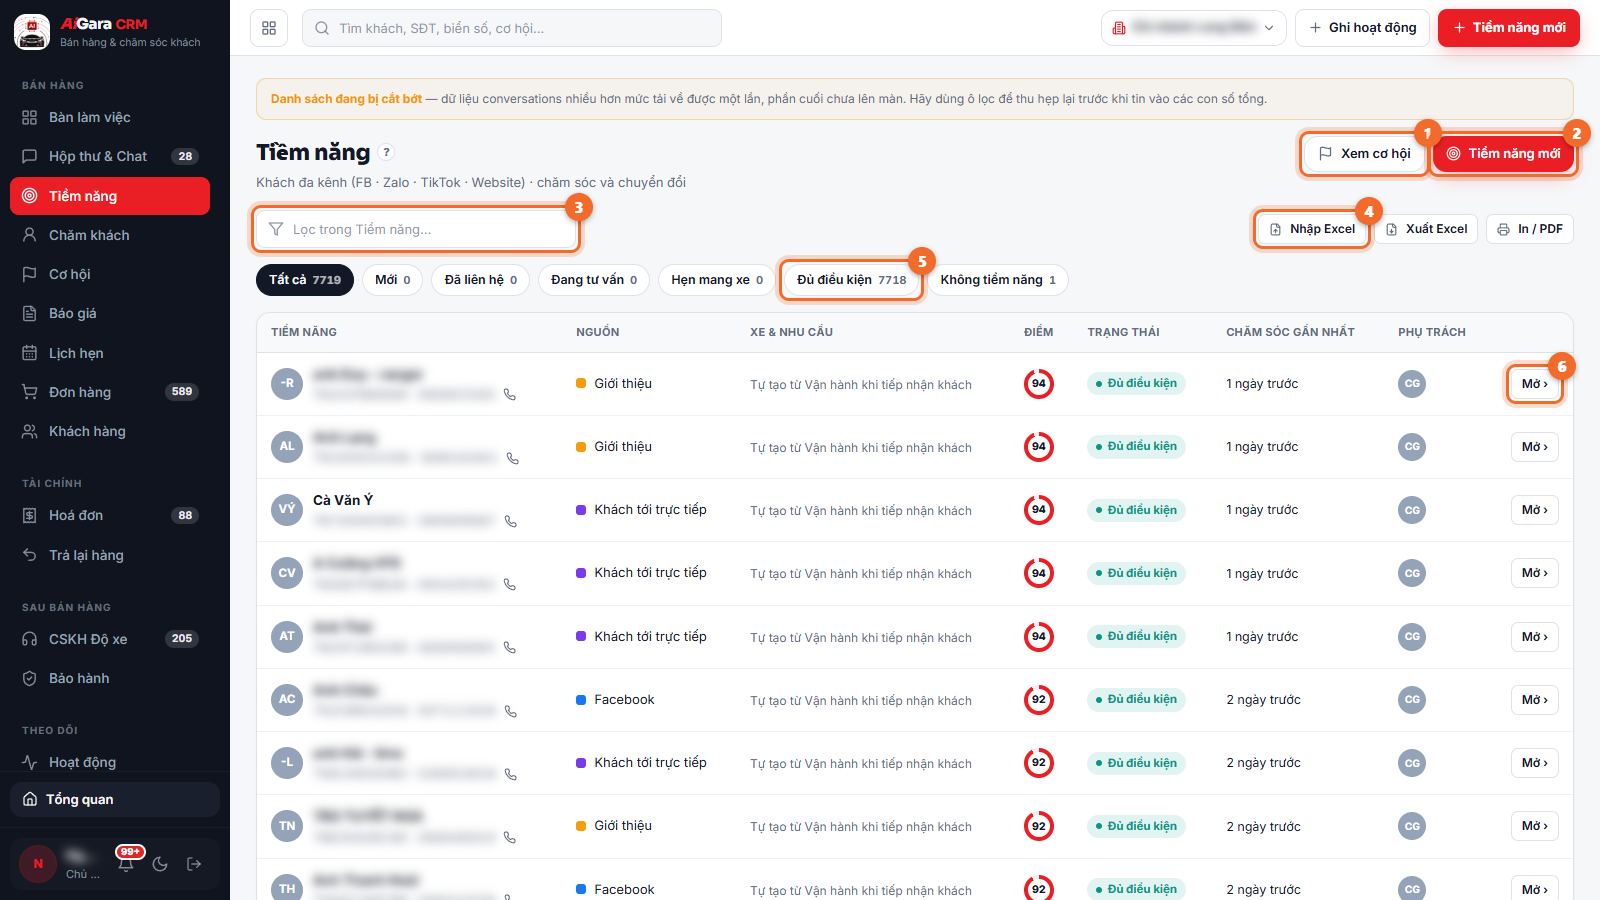The height and width of the screenshot is (900, 1600).
Task: Click Xem cơ hội button
Action: [1365, 153]
